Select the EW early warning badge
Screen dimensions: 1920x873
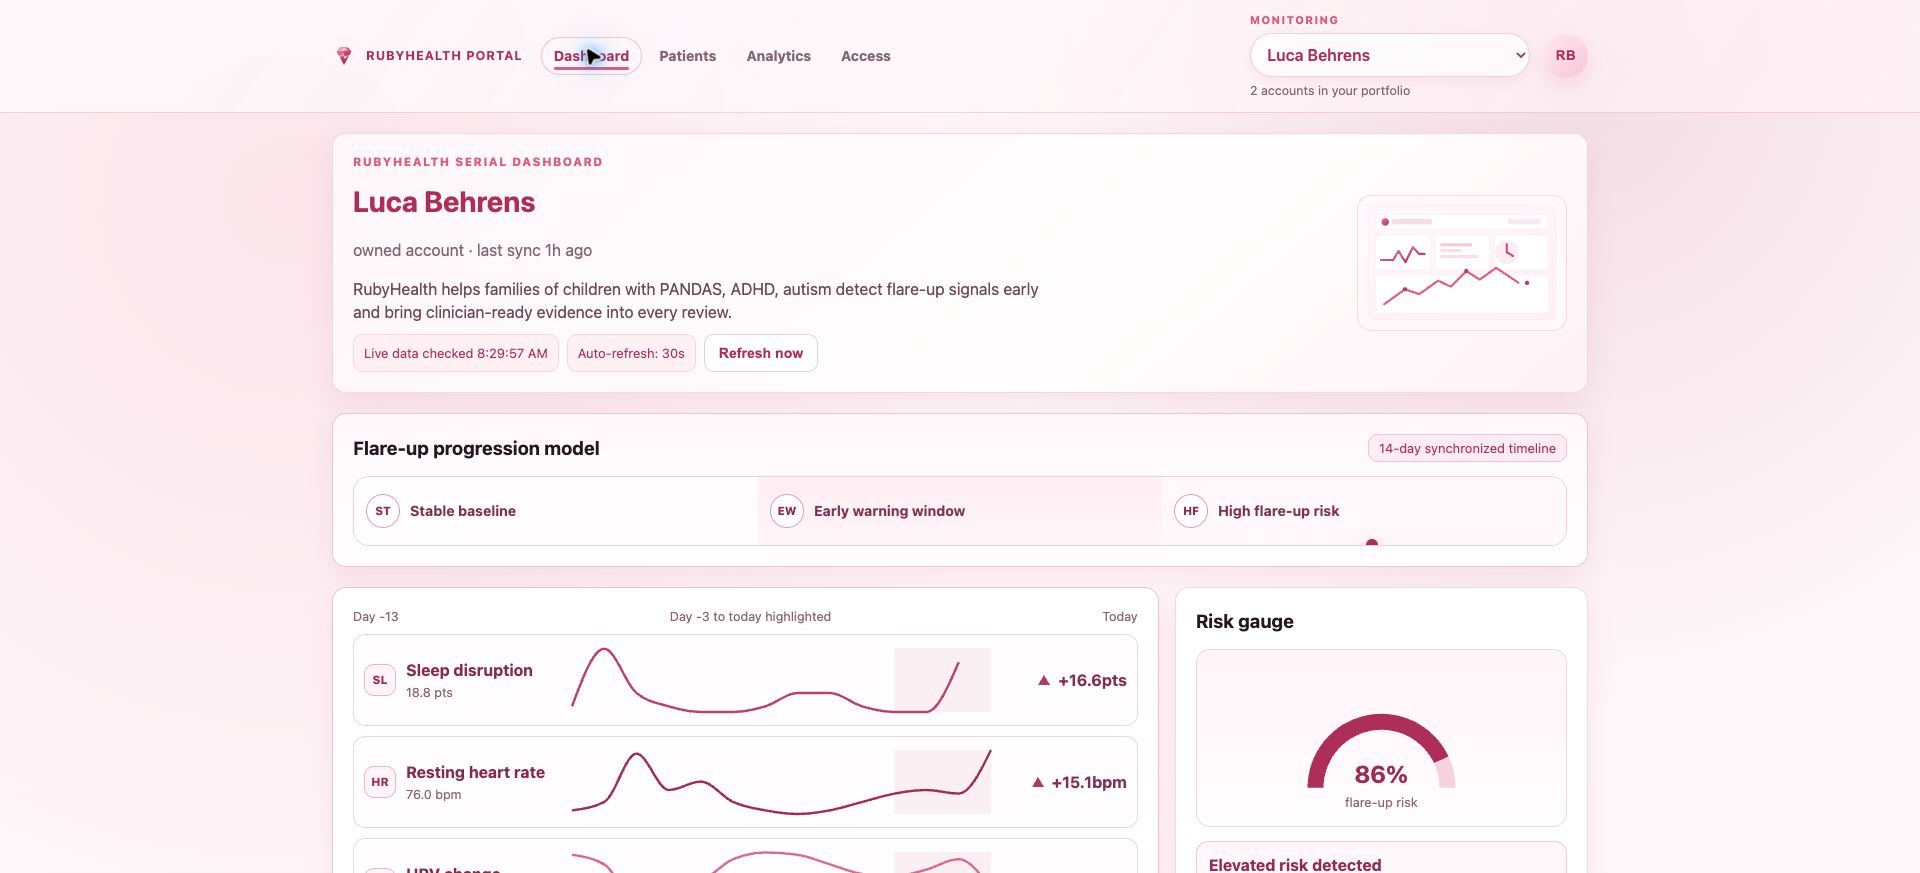(x=787, y=511)
